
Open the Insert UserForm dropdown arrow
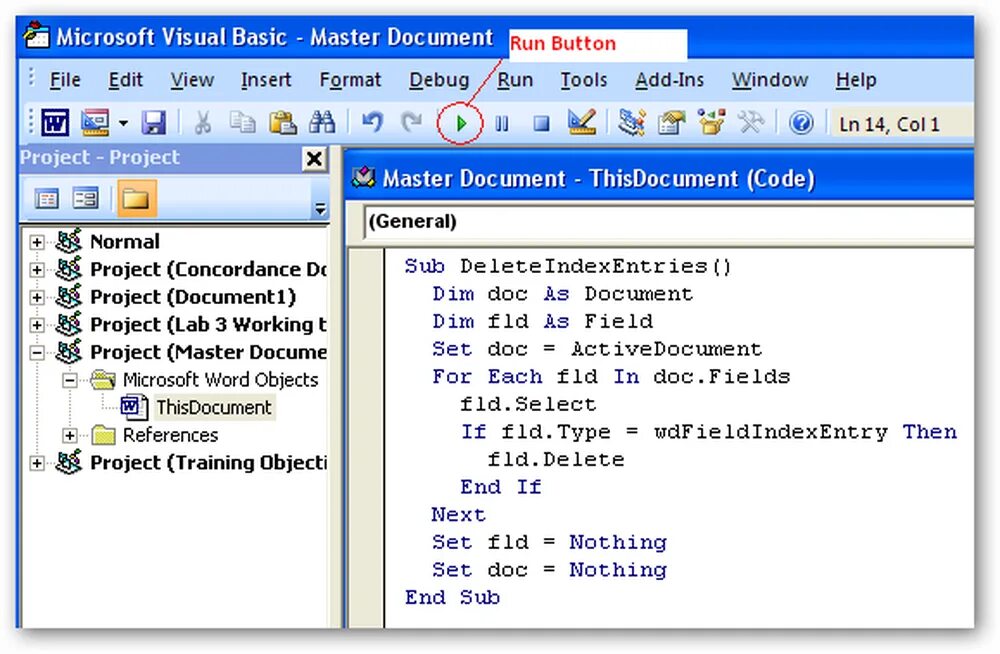click(123, 123)
